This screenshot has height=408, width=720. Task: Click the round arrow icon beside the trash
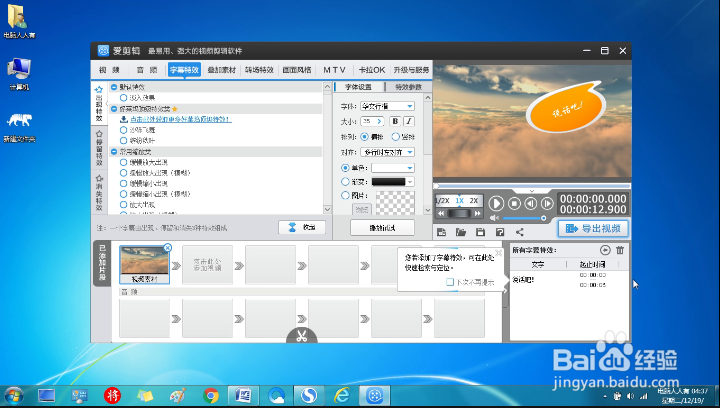(x=605, y=250)
